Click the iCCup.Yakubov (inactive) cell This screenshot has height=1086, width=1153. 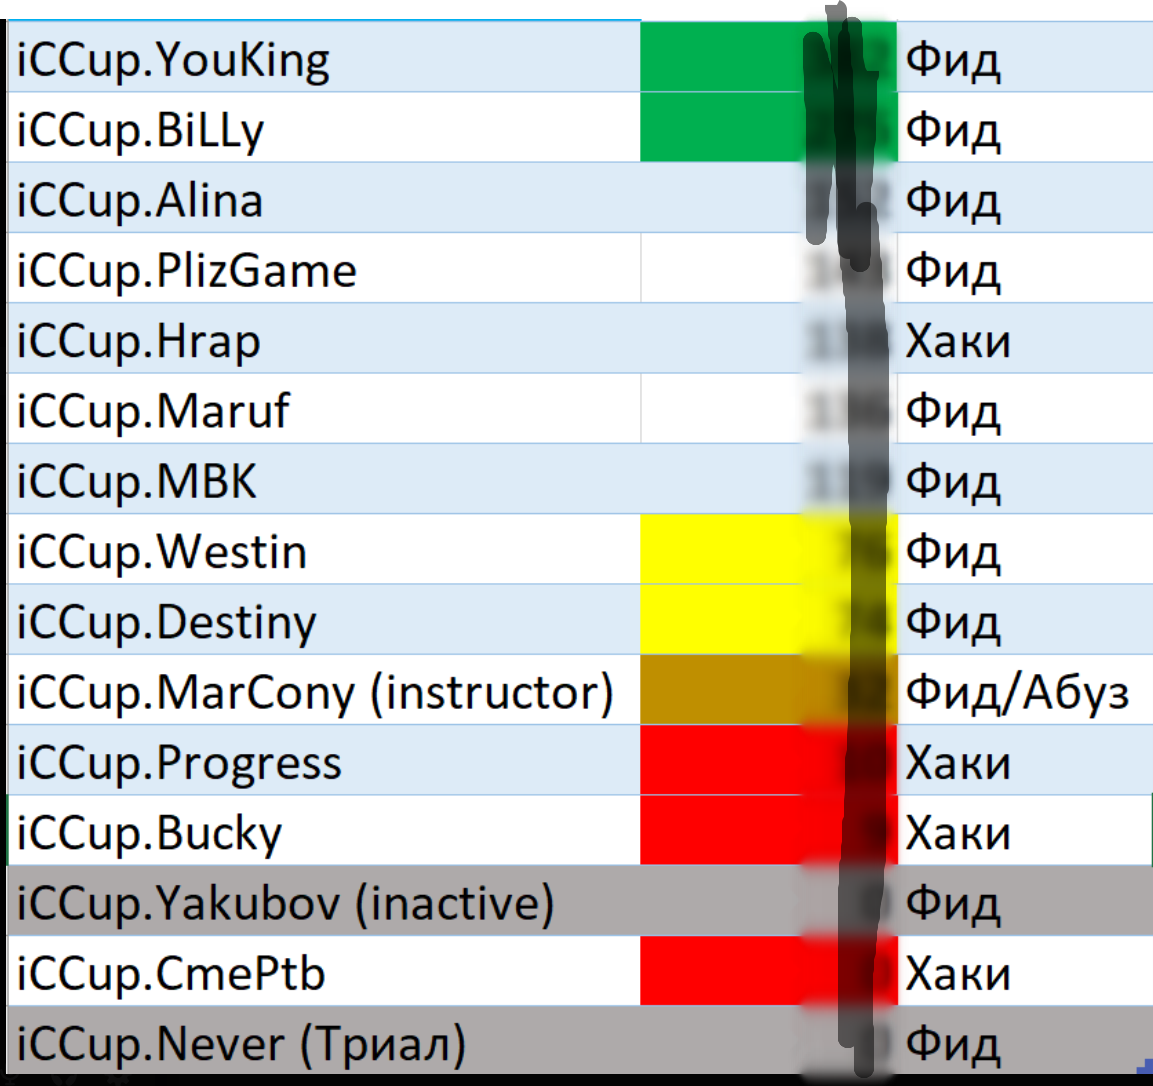324,901
